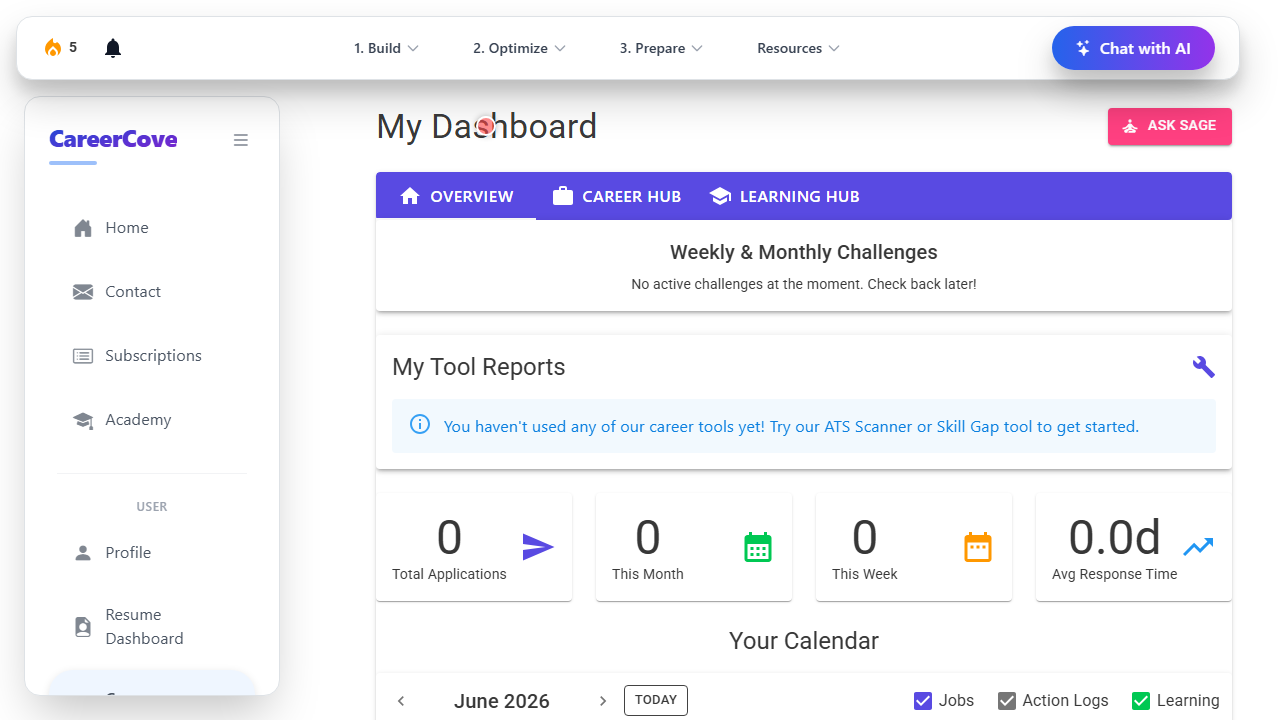
Task: Click the flame streak icon
Action: 53,48
